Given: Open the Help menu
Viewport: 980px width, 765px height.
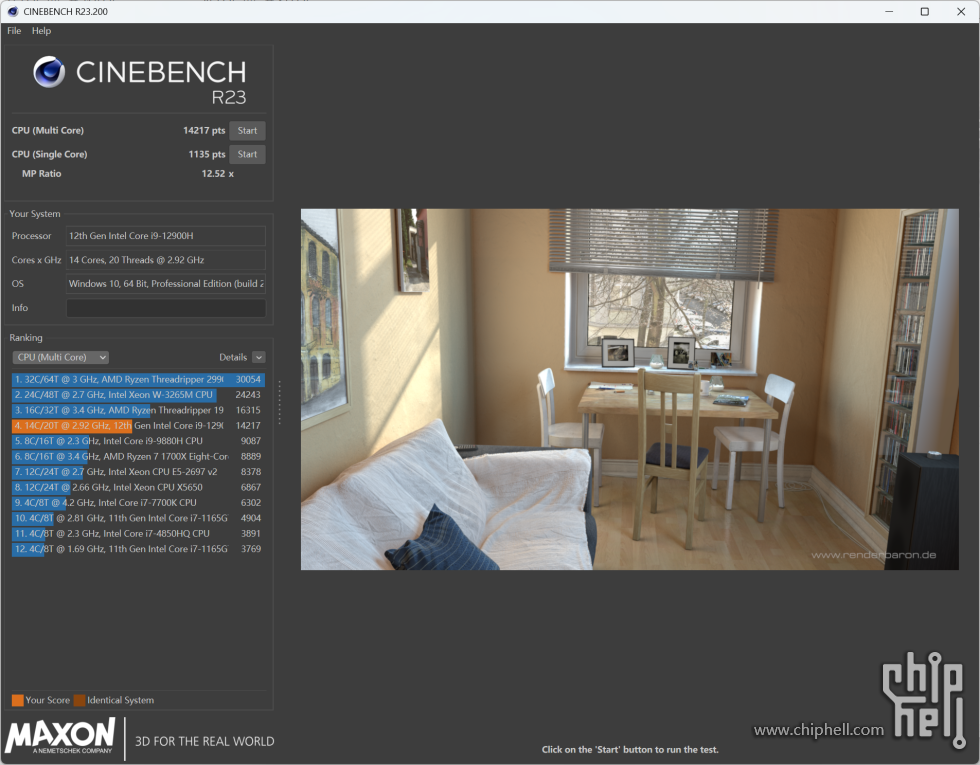Looking at the screenshot, I should (41, 31).
